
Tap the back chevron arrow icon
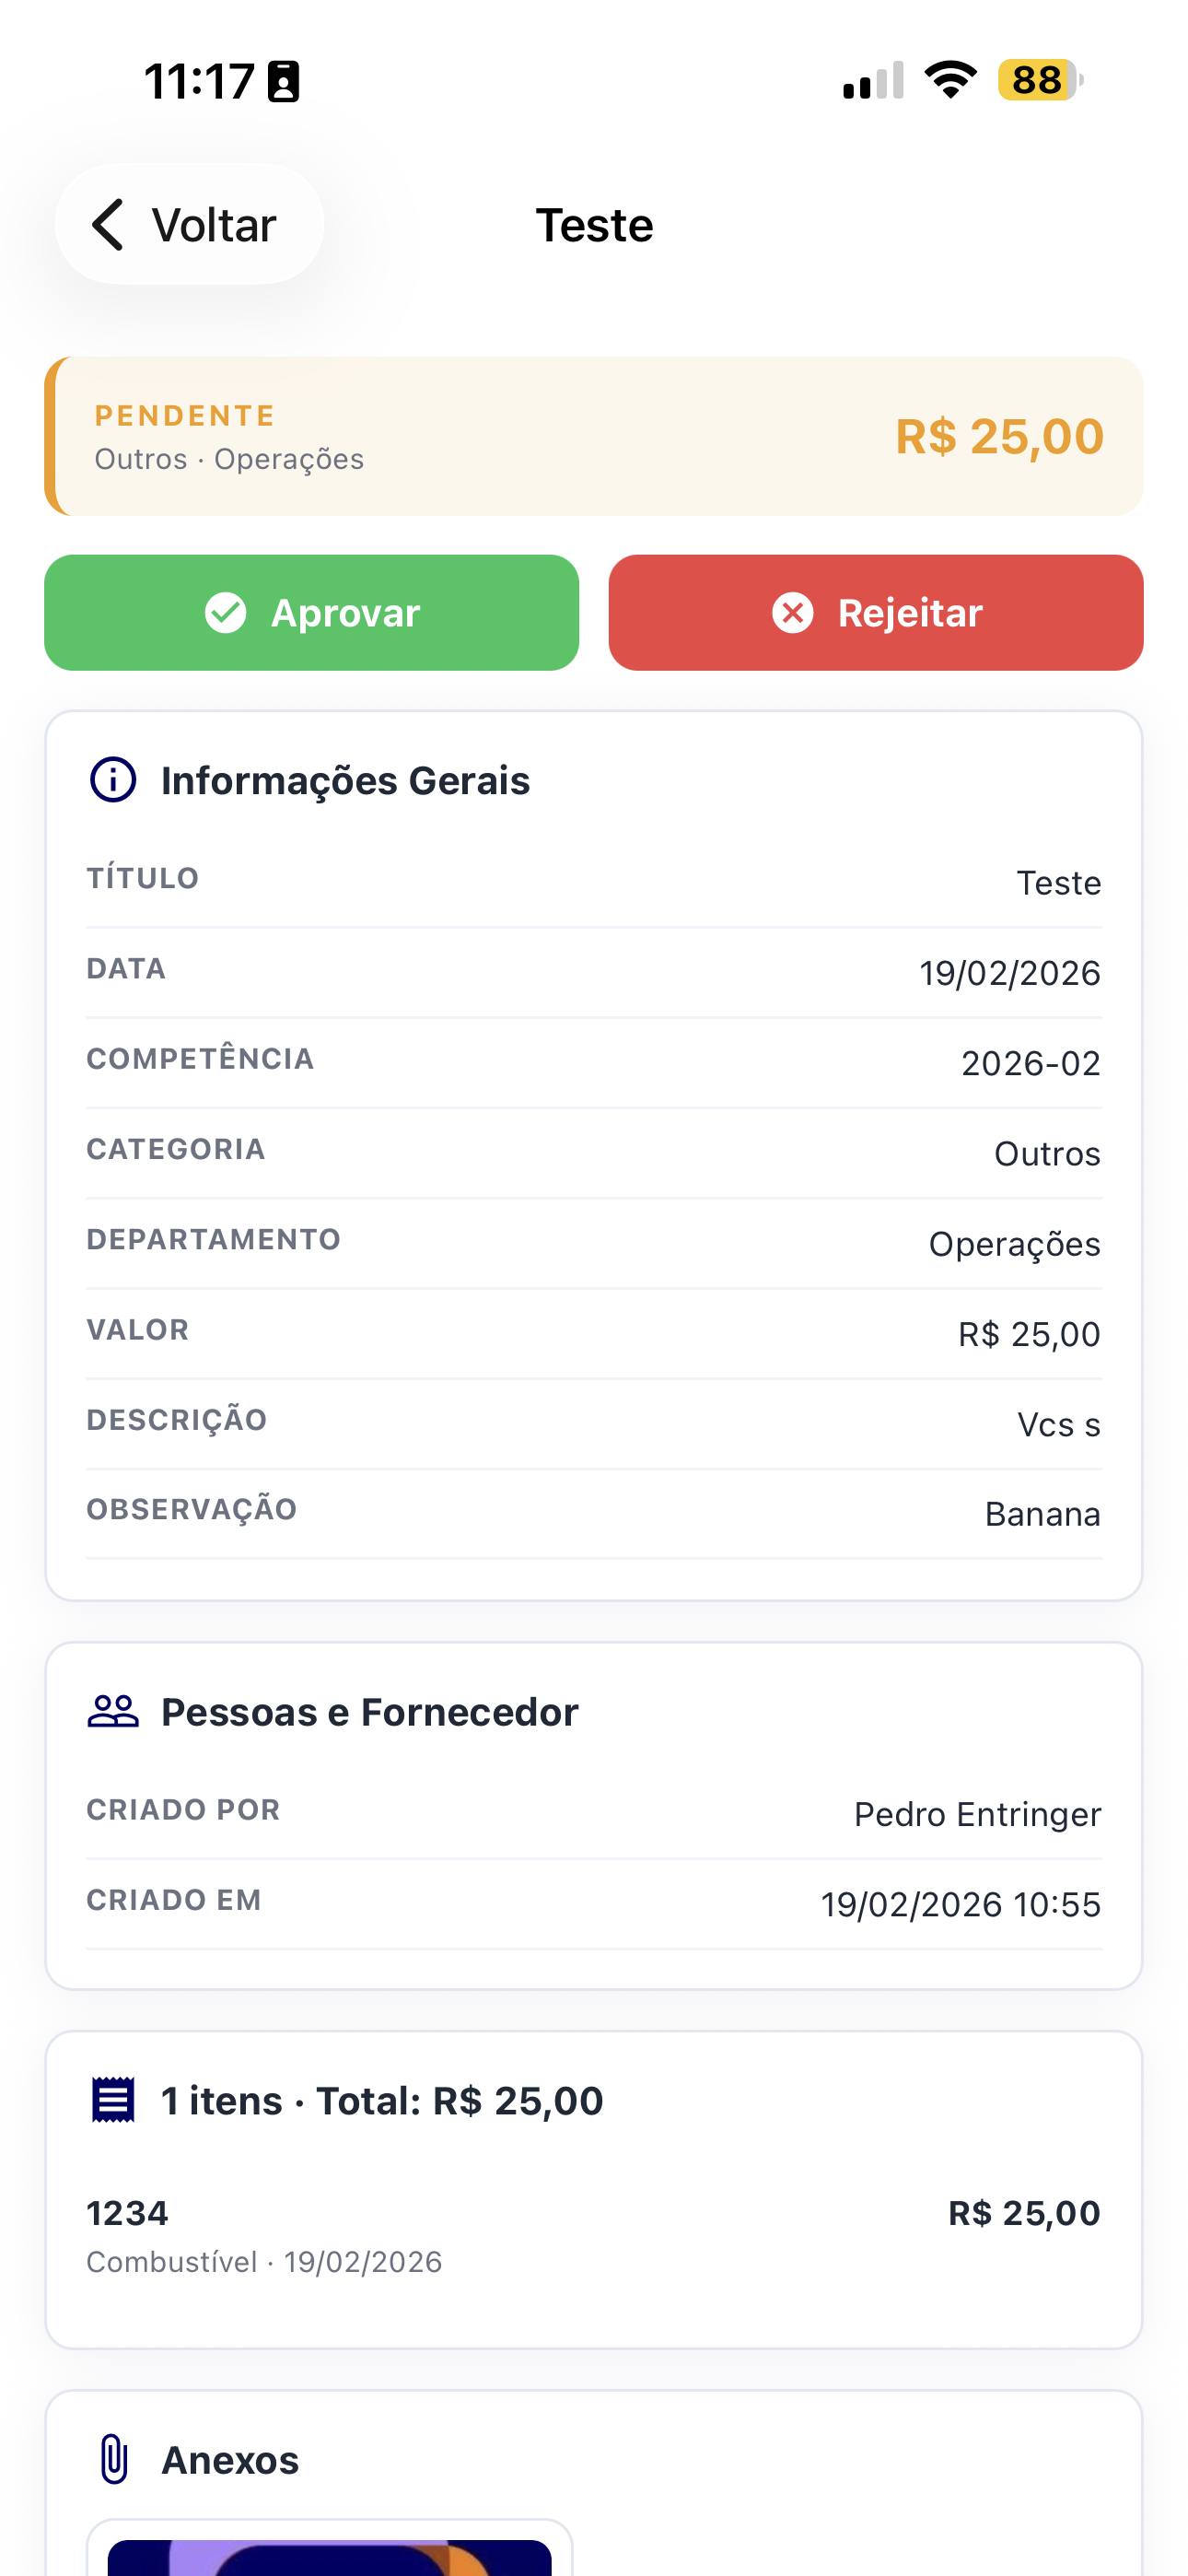tap(108, 224)
